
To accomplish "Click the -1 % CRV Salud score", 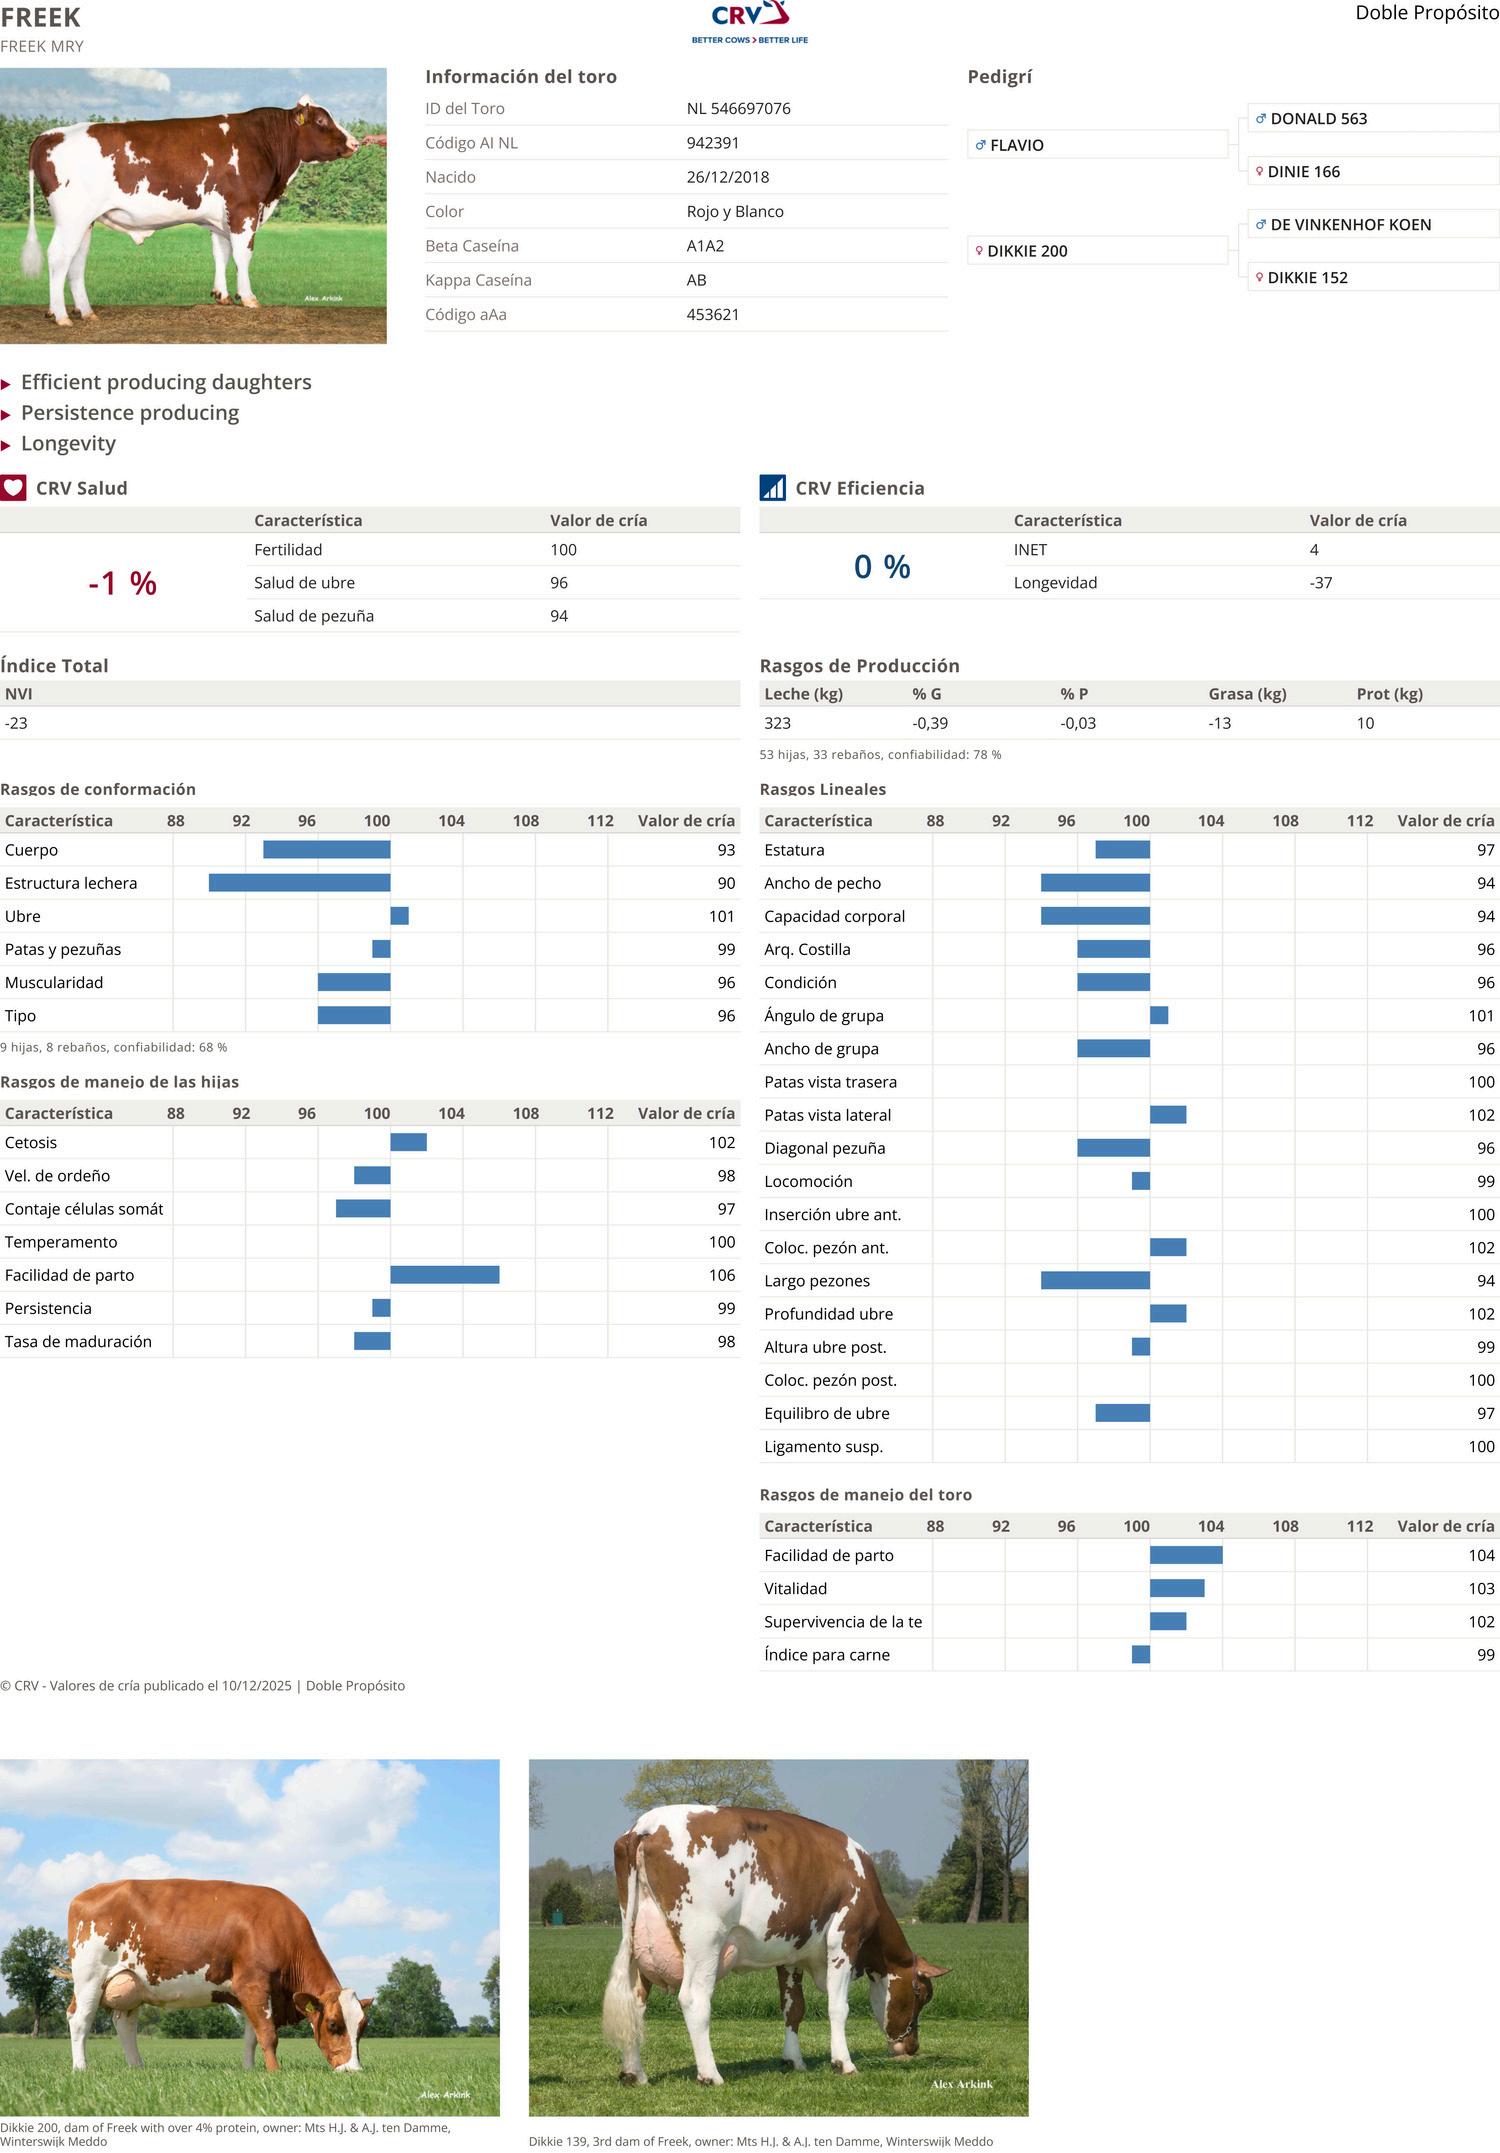I will [x=122, y=583].
